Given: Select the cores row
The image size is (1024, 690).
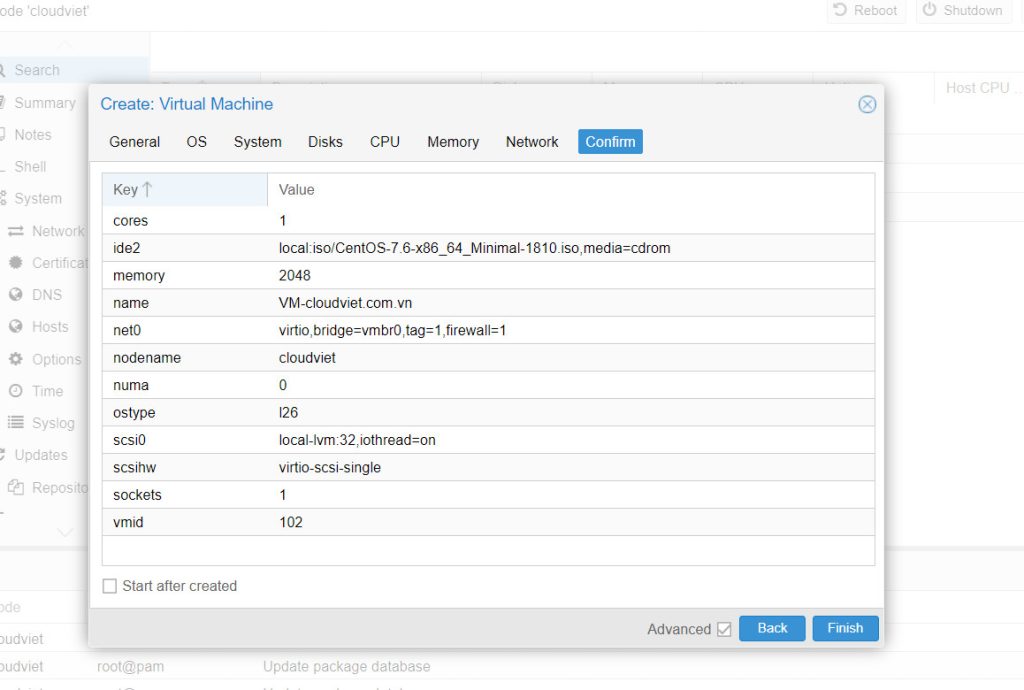Looking at the screenshot, I should click(x=488, y=221).
